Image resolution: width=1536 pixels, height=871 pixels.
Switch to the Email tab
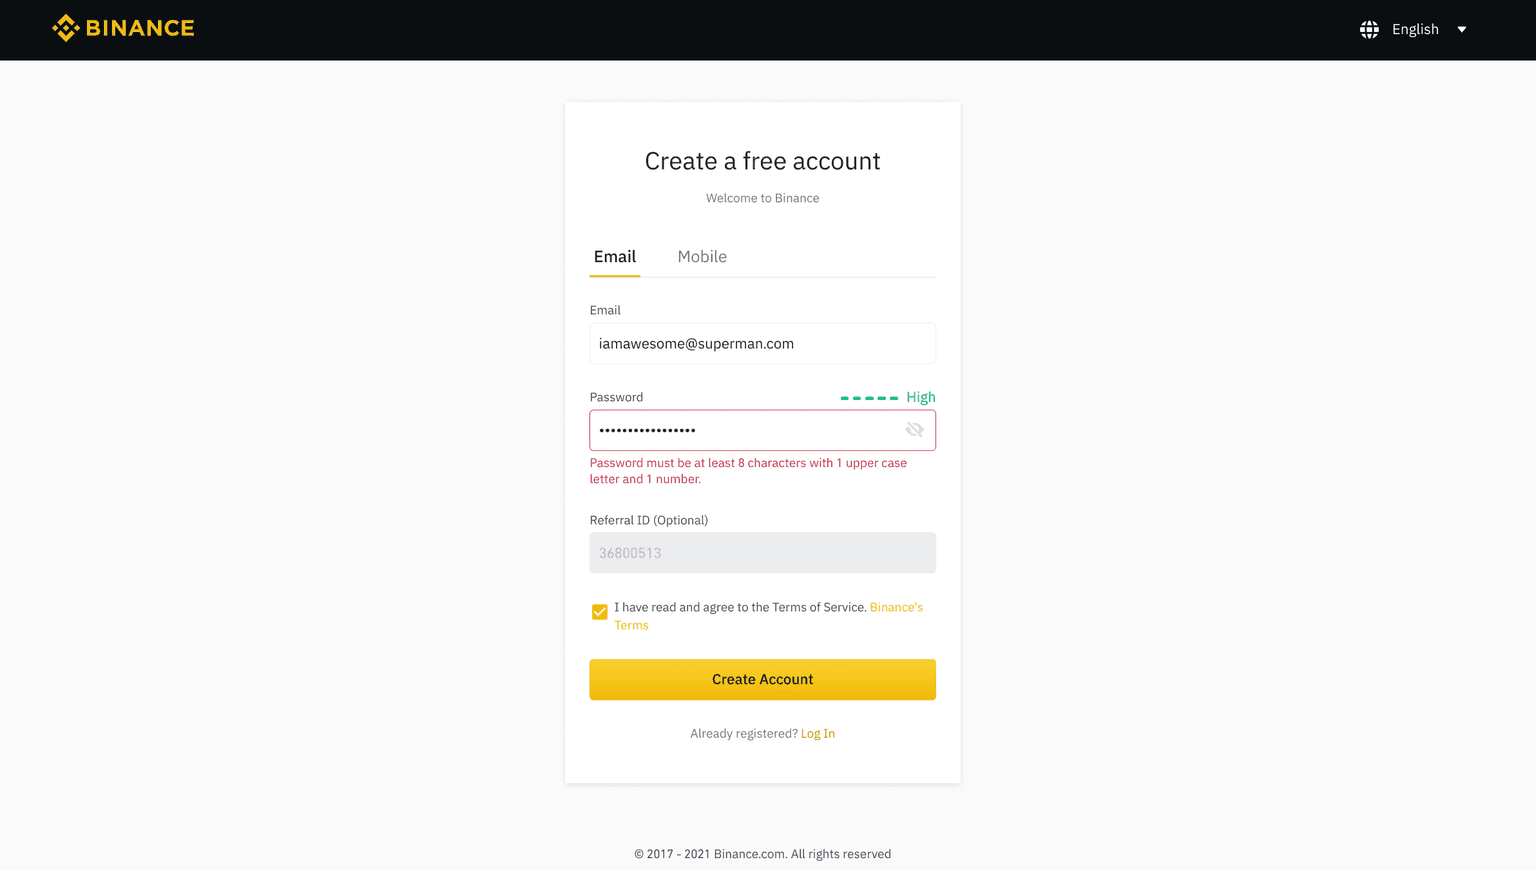coord(614,257)
